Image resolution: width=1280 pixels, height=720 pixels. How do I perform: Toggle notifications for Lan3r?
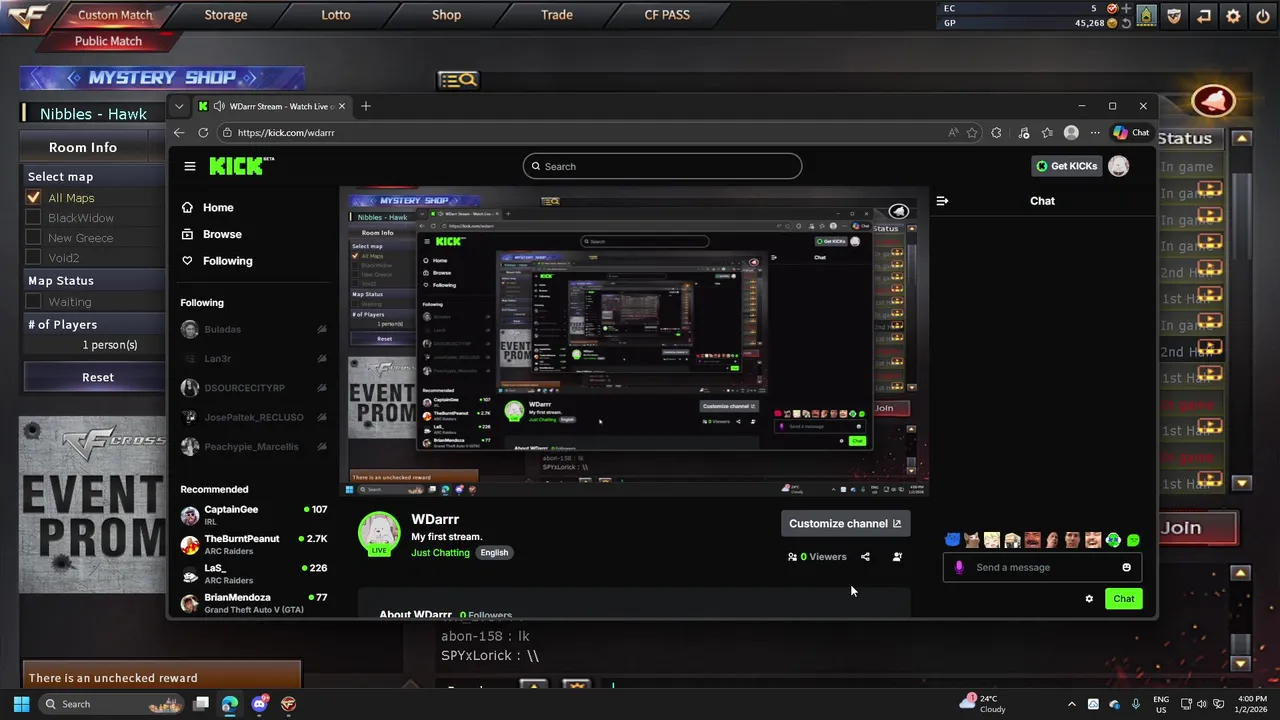322,358
